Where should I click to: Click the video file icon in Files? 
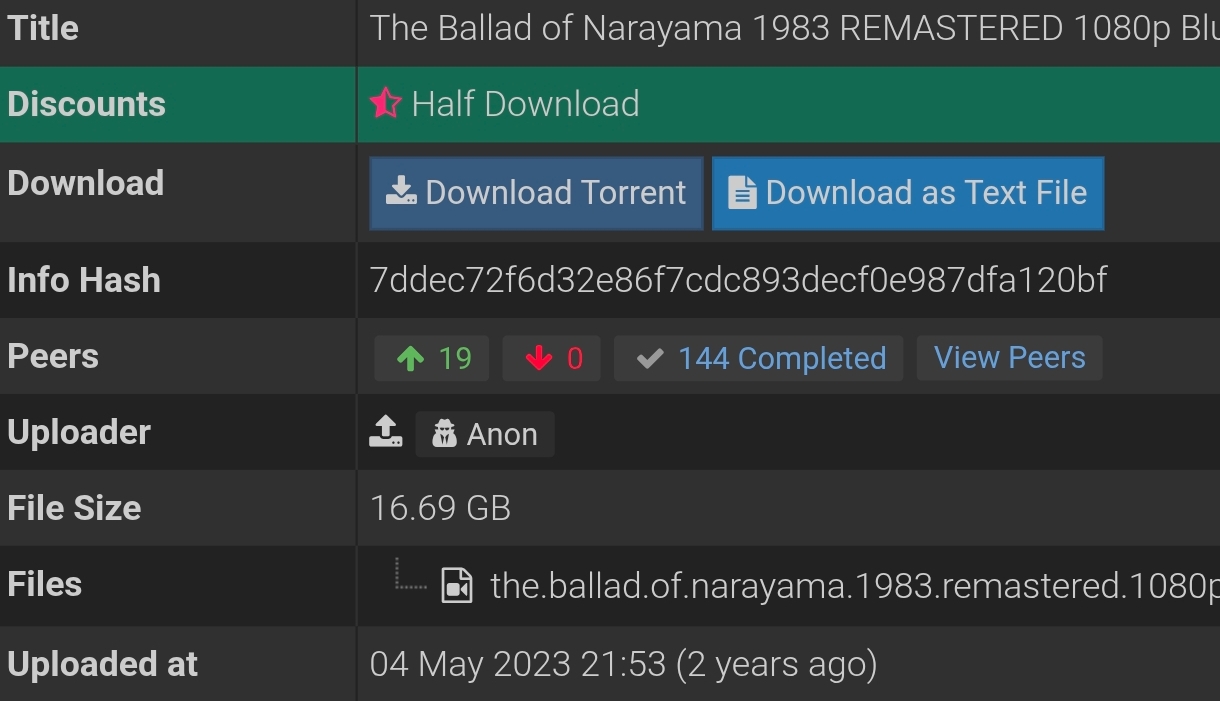[457, 585]
